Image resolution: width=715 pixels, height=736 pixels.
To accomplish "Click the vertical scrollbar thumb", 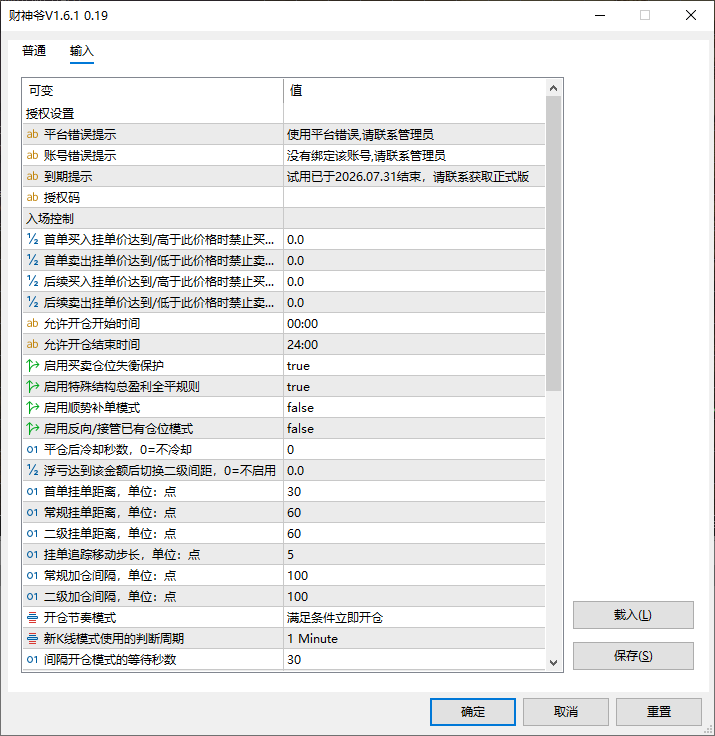I will 554,243.
